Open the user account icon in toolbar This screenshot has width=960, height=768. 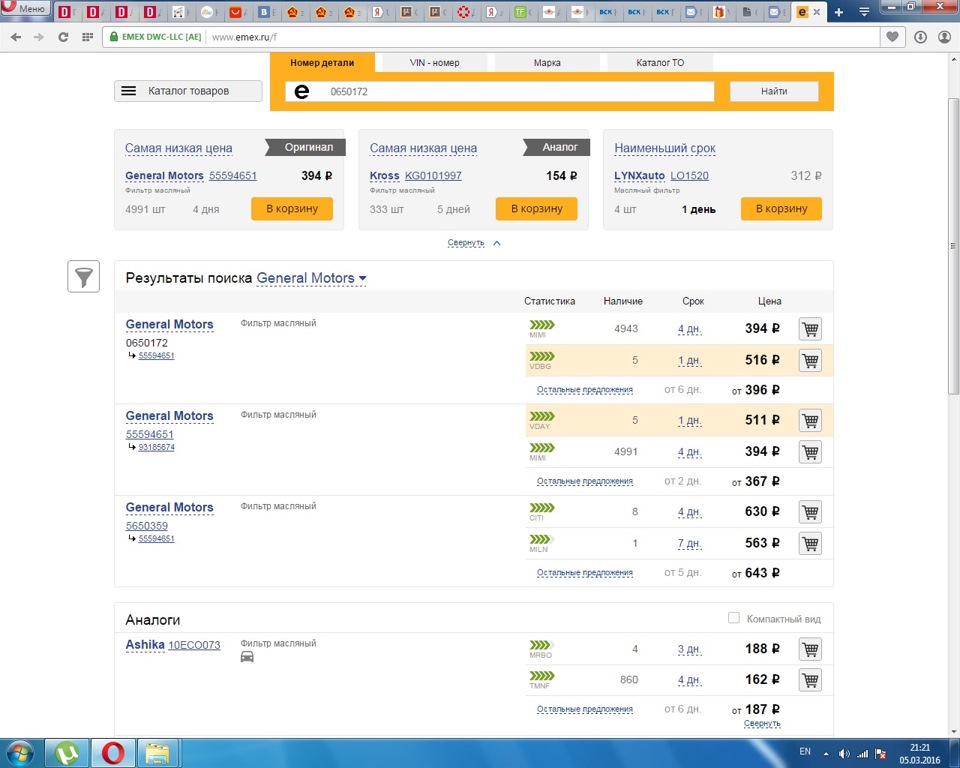945,37
